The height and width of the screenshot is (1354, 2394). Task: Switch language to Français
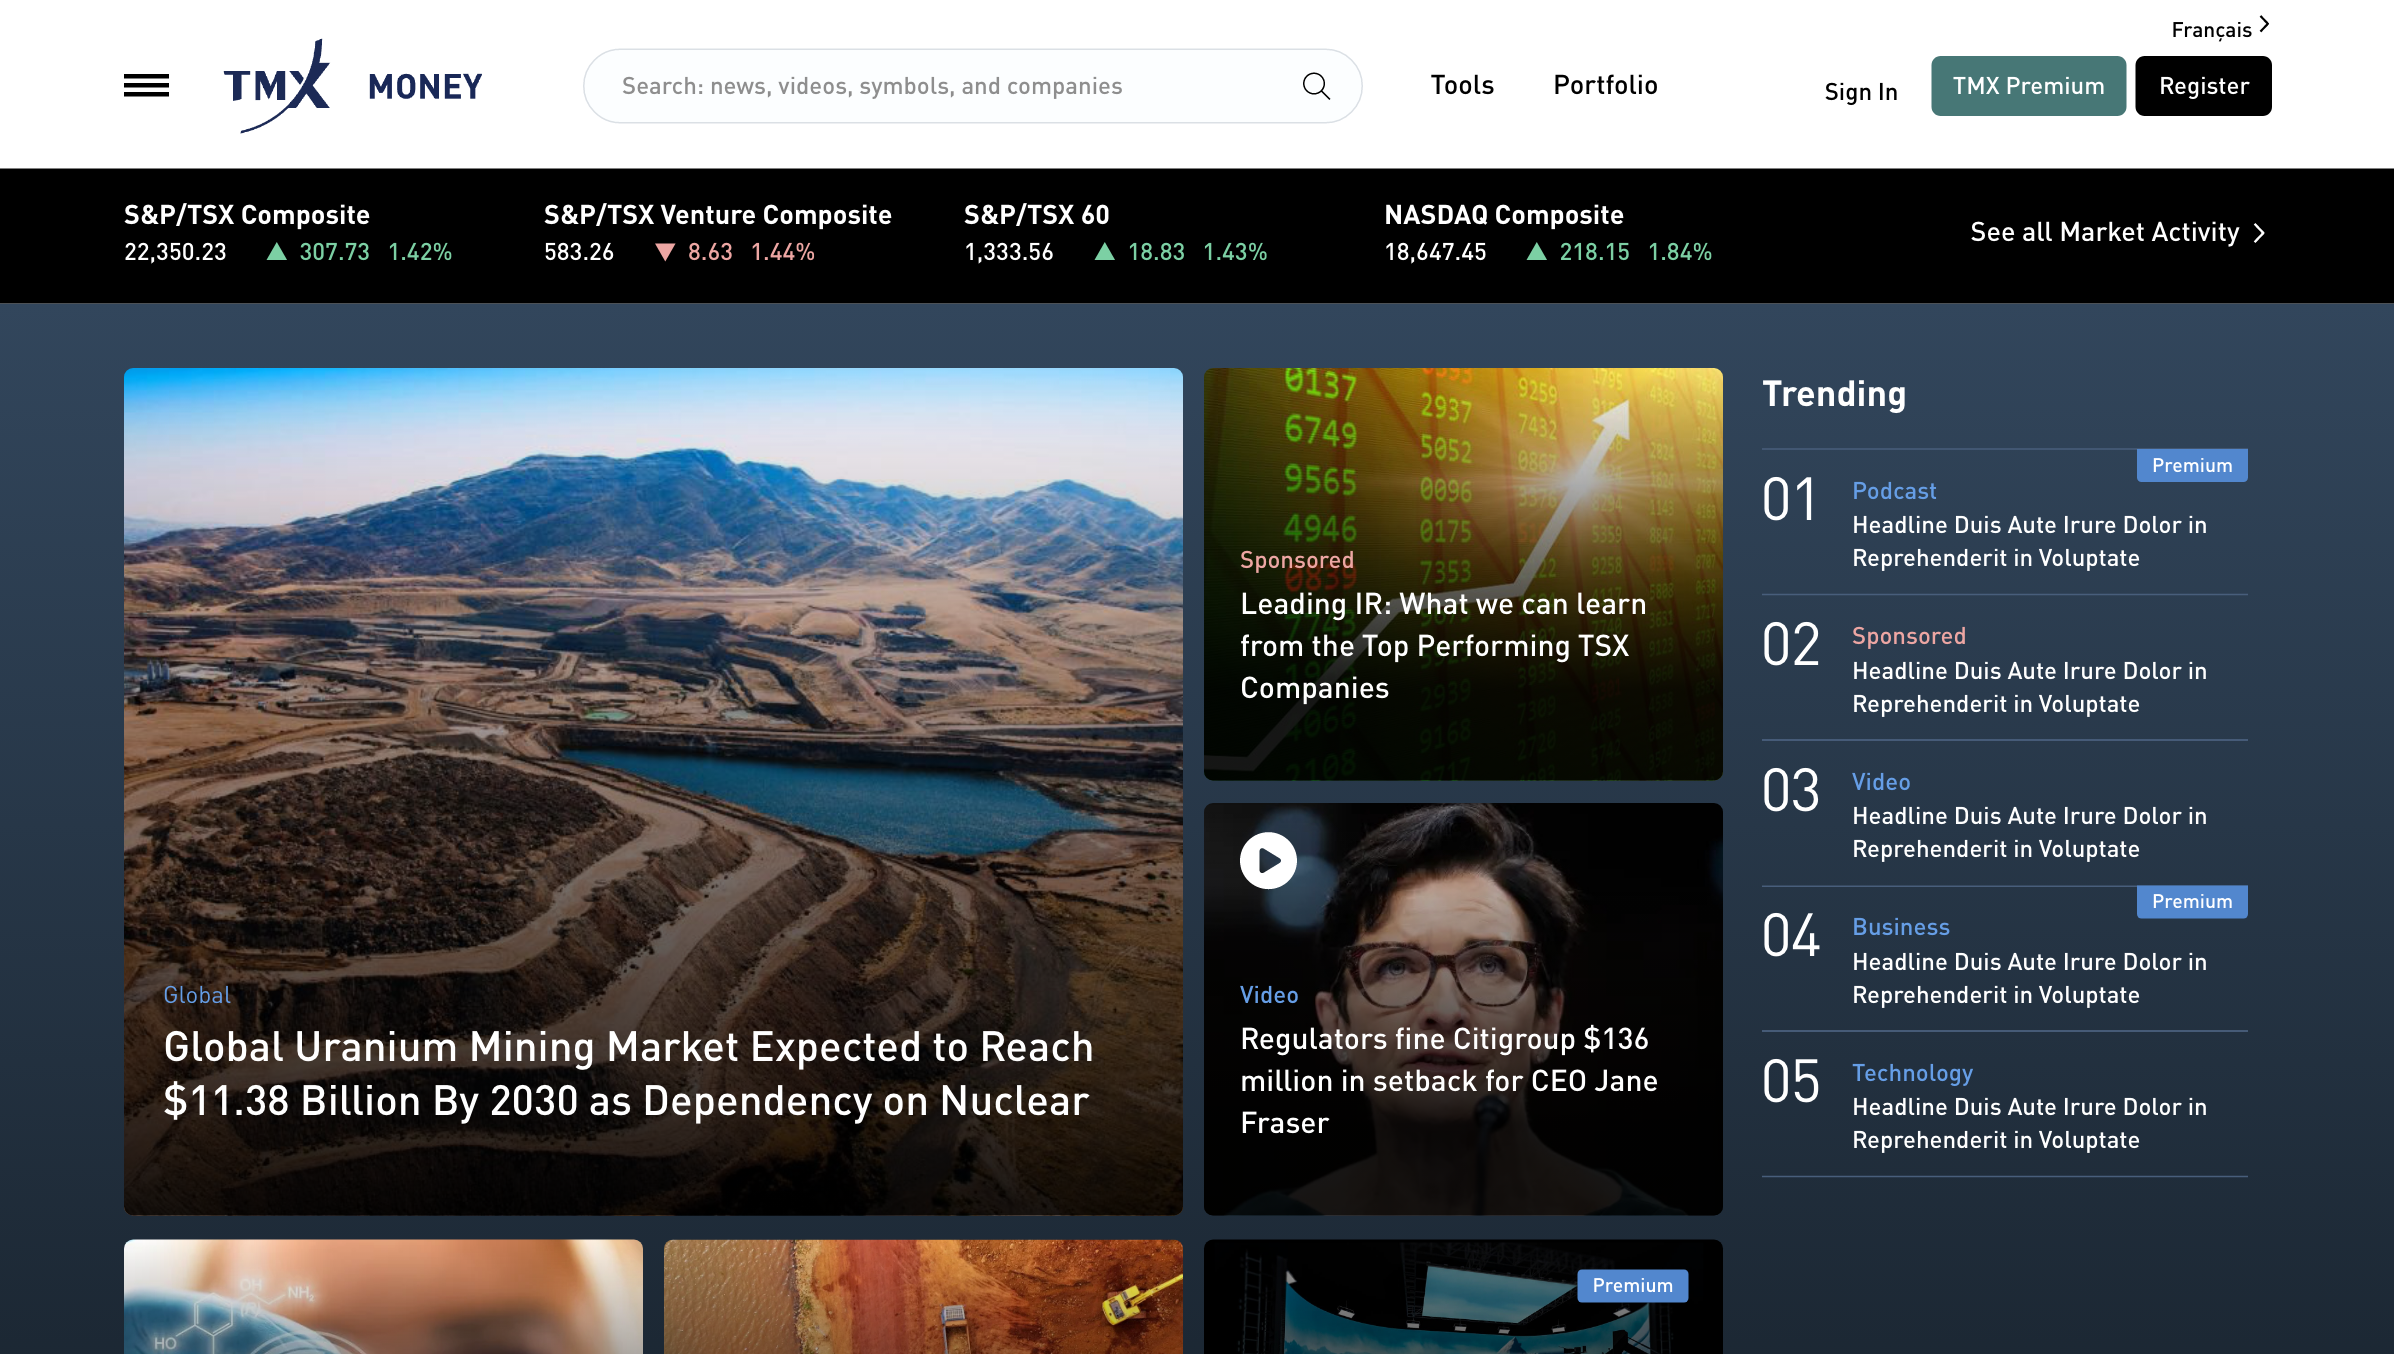pyautogui.click(x=2211, y=30)
